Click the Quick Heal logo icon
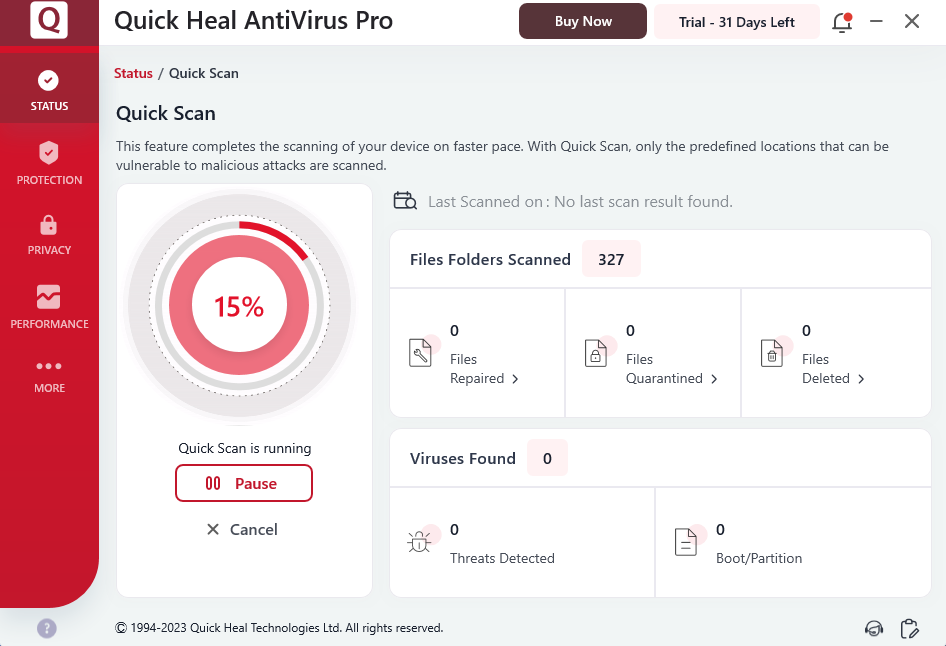This screenshot has height=646, width=946. [49, 21]
